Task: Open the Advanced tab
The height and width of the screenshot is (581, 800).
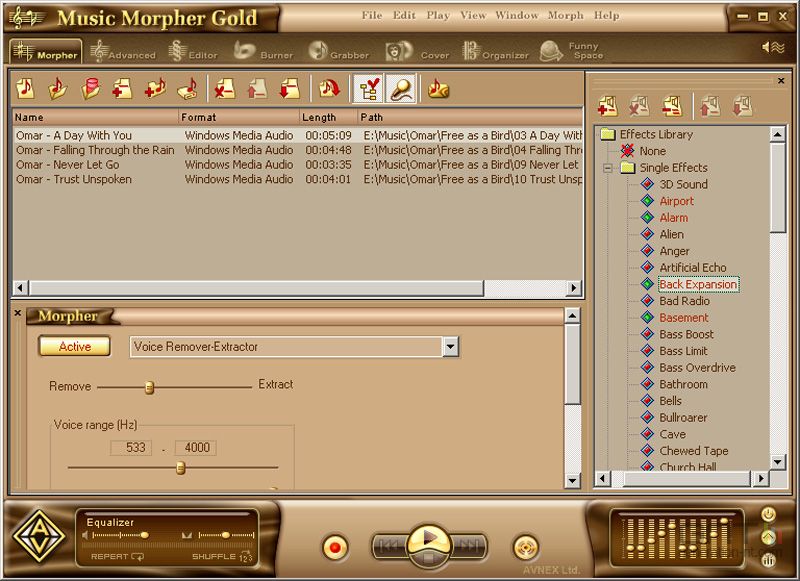Action: [123, 52]
